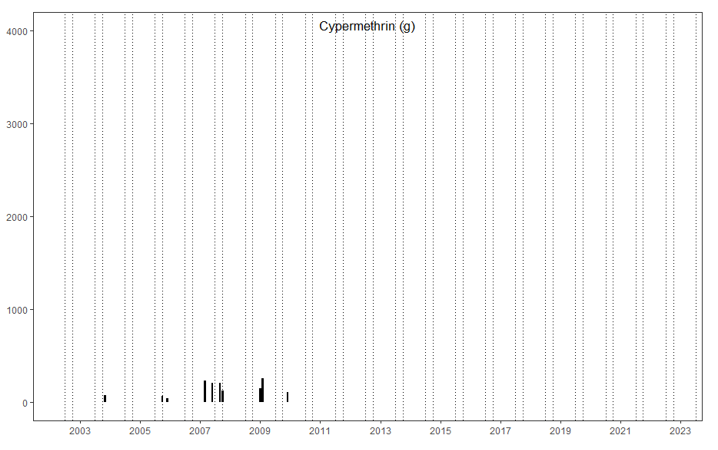Screen dimensions: 718x450
Task: Click the x-axis label 2015
Action: point(440,431)
